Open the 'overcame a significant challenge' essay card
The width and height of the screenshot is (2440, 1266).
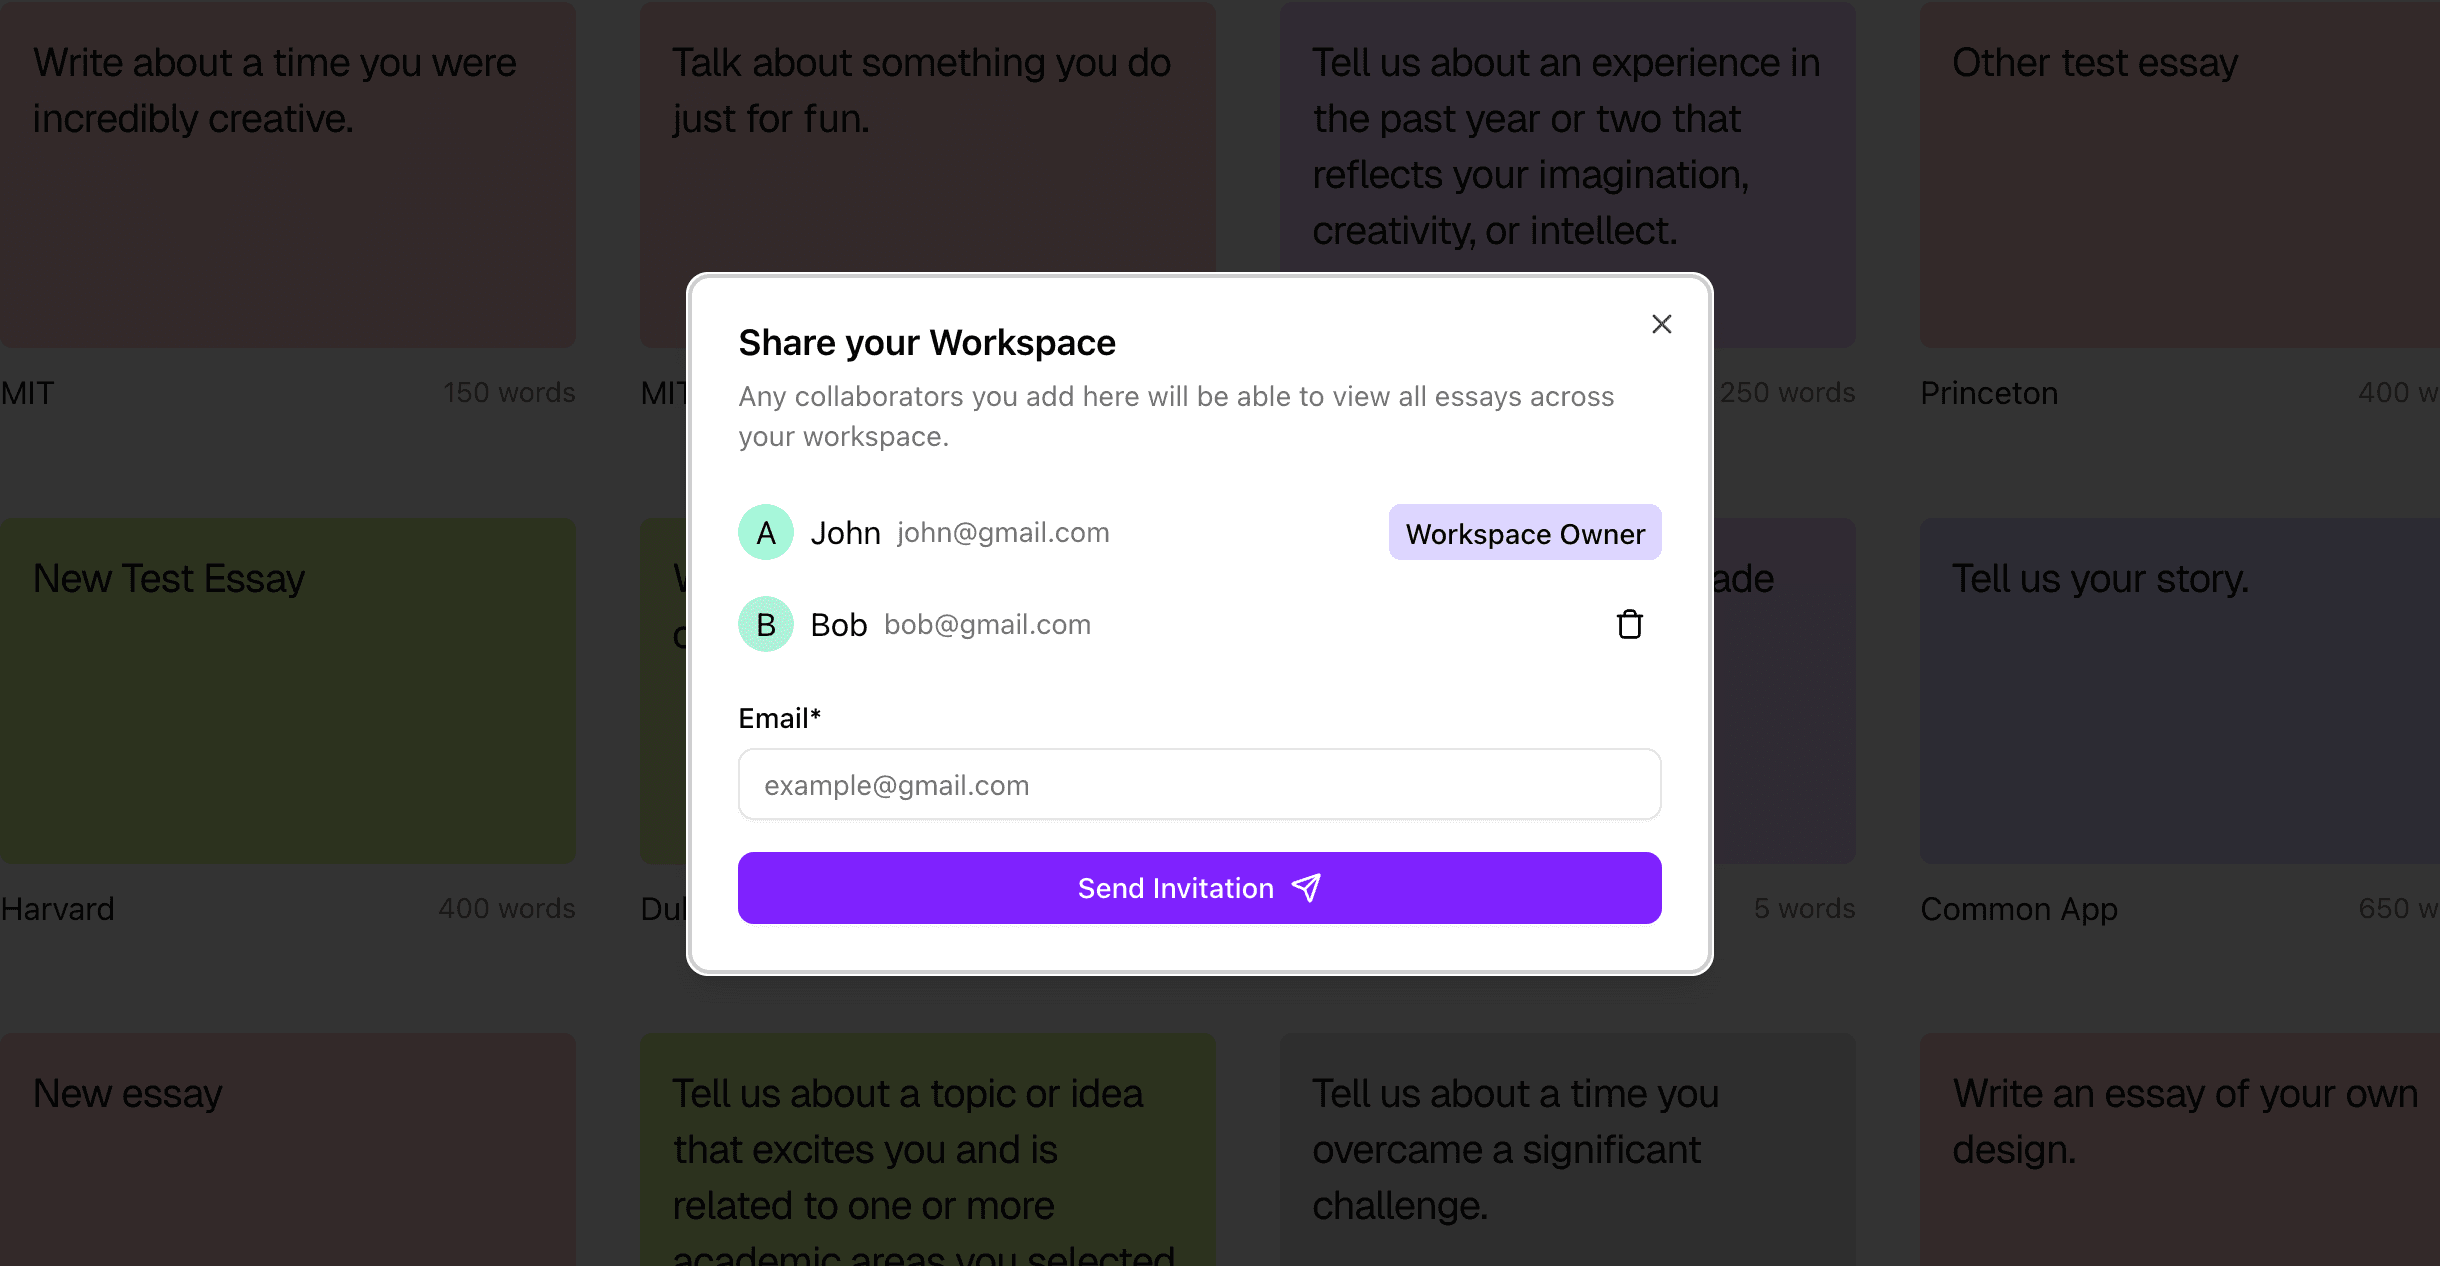(1568, 1150)
